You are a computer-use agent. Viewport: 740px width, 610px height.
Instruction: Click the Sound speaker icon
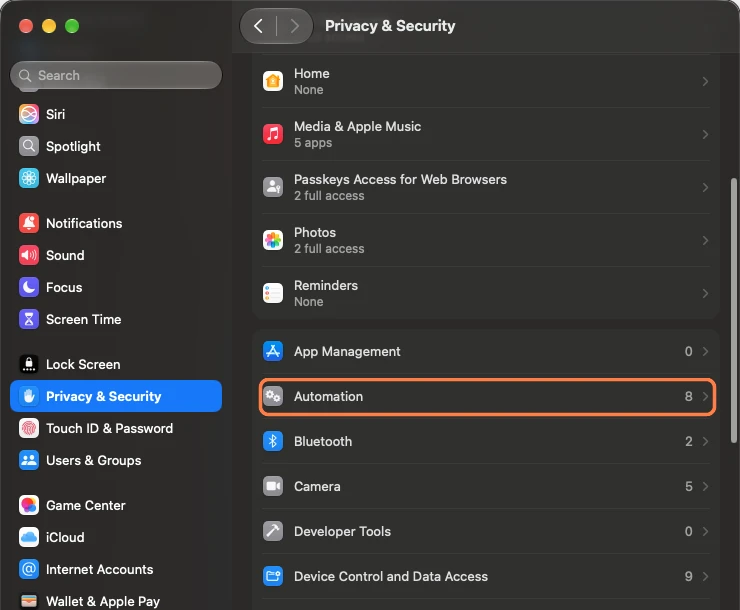(x=29, y=255)
